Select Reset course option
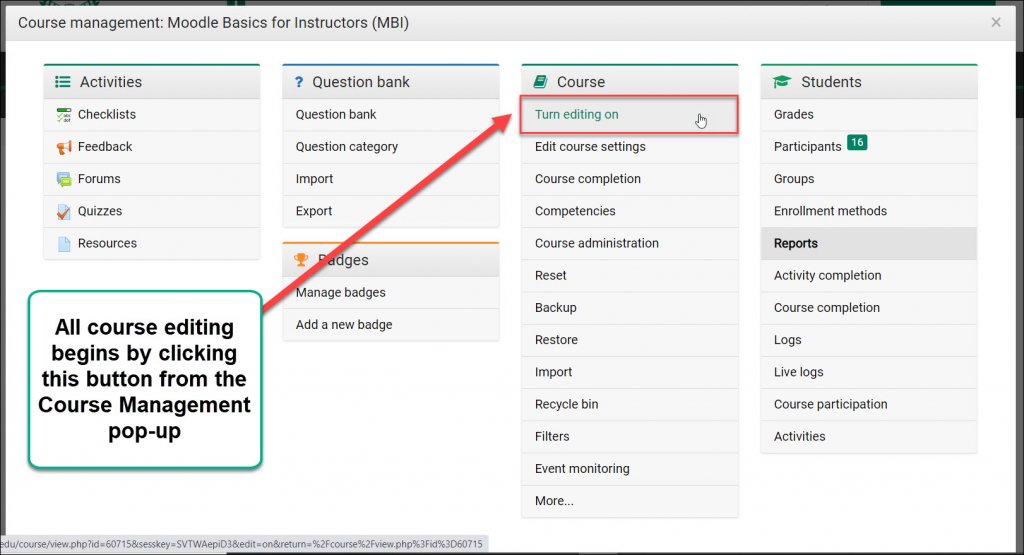This screenshot has width=1024, height=555. (551, 275)
